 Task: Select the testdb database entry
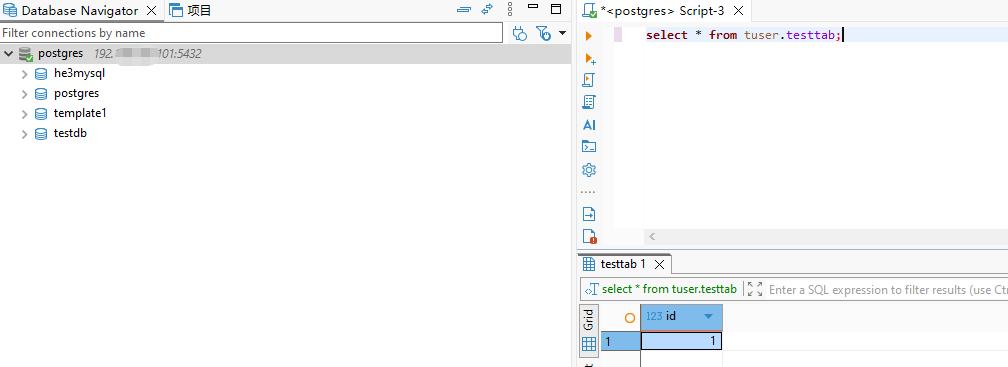(70, 134)
